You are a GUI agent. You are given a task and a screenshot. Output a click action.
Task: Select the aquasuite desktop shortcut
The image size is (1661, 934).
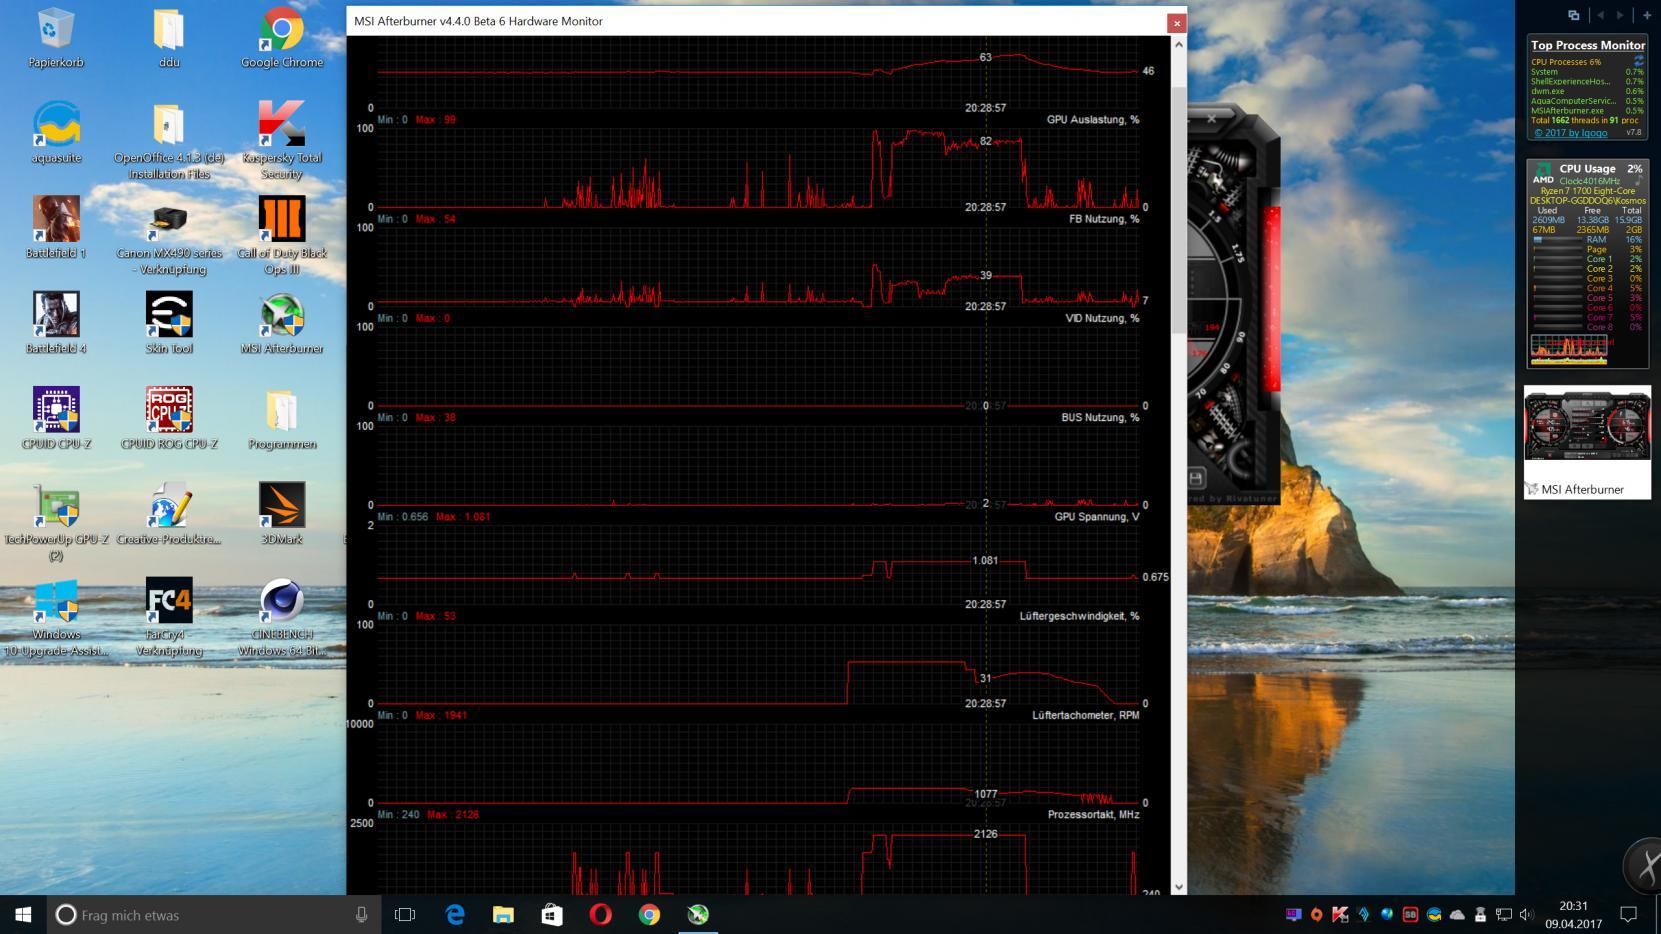pos(56,133)
